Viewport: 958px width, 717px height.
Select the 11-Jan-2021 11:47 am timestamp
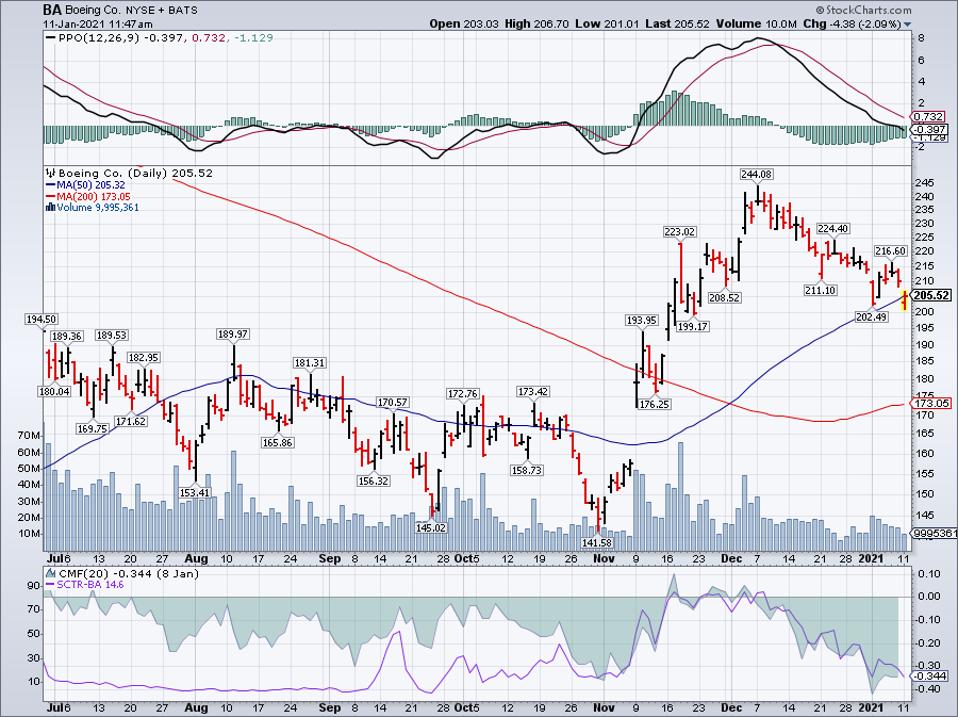coord(98,24)
